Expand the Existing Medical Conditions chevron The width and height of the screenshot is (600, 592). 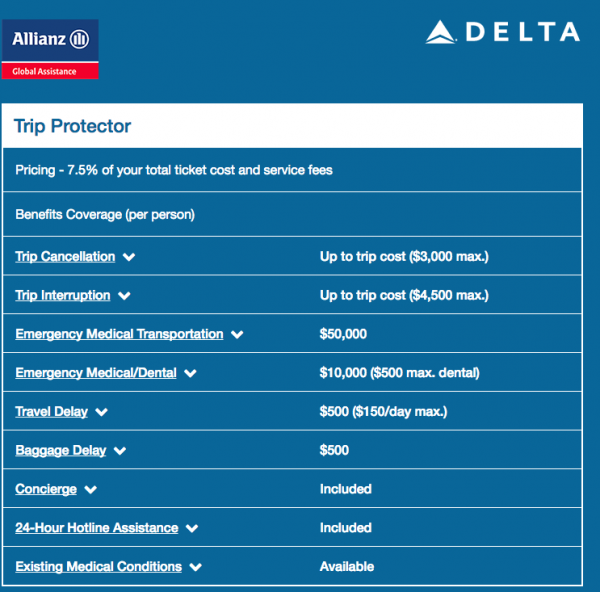click(x=196, y=567)
